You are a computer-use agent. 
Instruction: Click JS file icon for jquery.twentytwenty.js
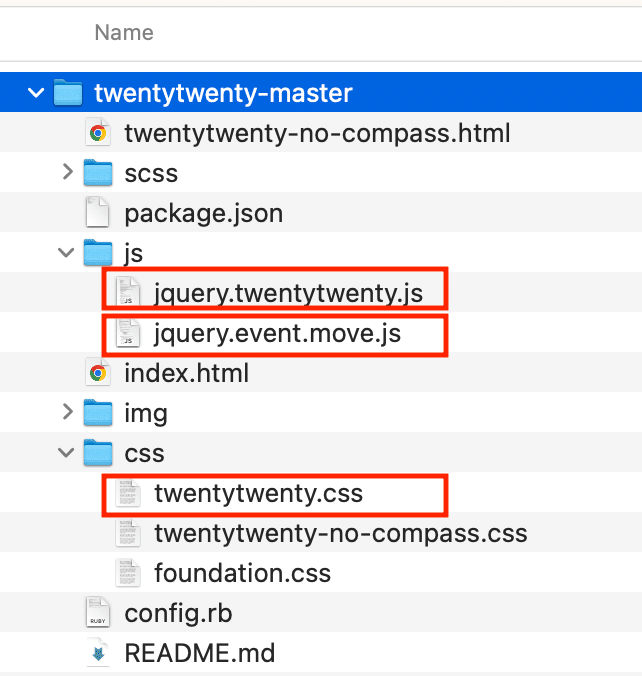click(128, 292)
